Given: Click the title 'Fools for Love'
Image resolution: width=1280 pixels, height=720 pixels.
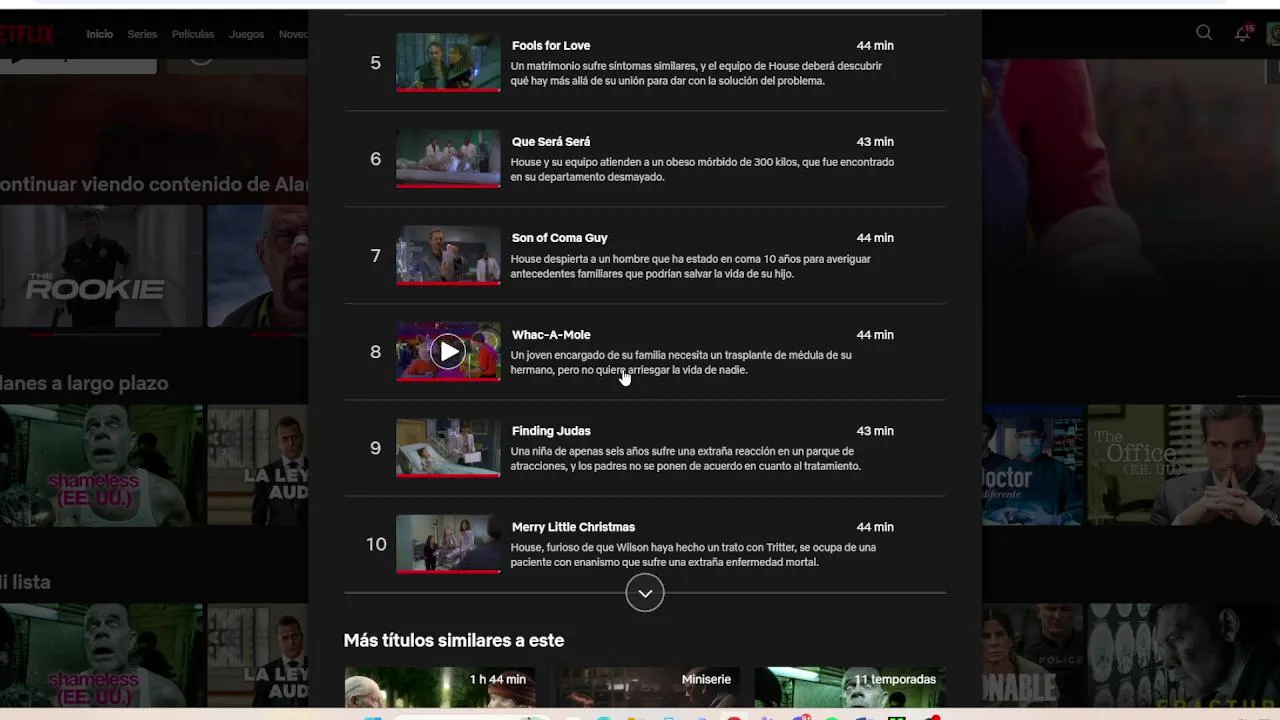Looking at the screenshot, I should [551, 46].
